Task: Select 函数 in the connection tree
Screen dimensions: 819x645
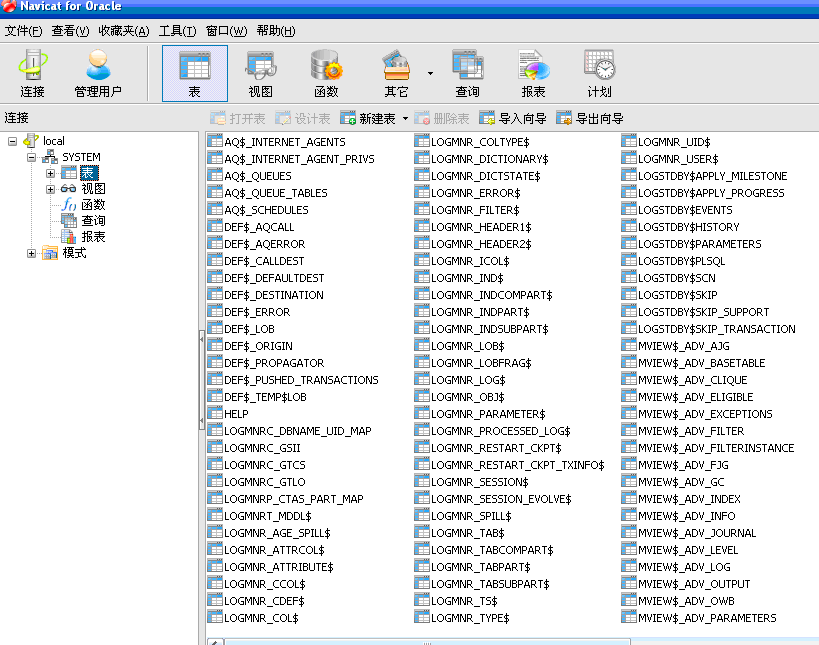Action: pyautogui.click(x=93, y=205)
